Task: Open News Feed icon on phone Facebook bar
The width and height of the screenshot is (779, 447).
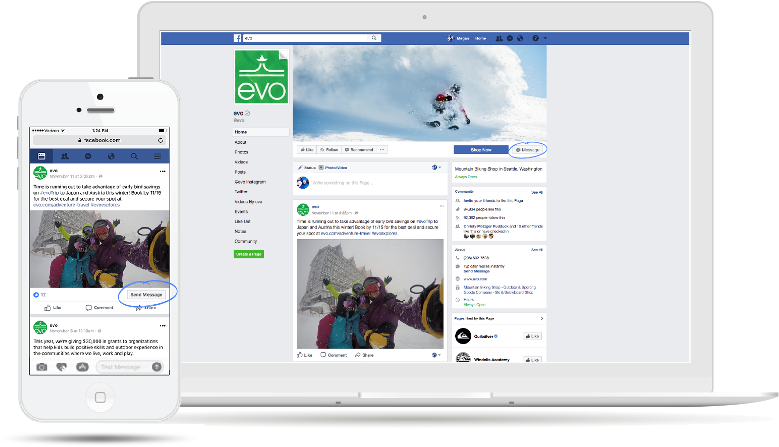Action: (x=41, y=156)
